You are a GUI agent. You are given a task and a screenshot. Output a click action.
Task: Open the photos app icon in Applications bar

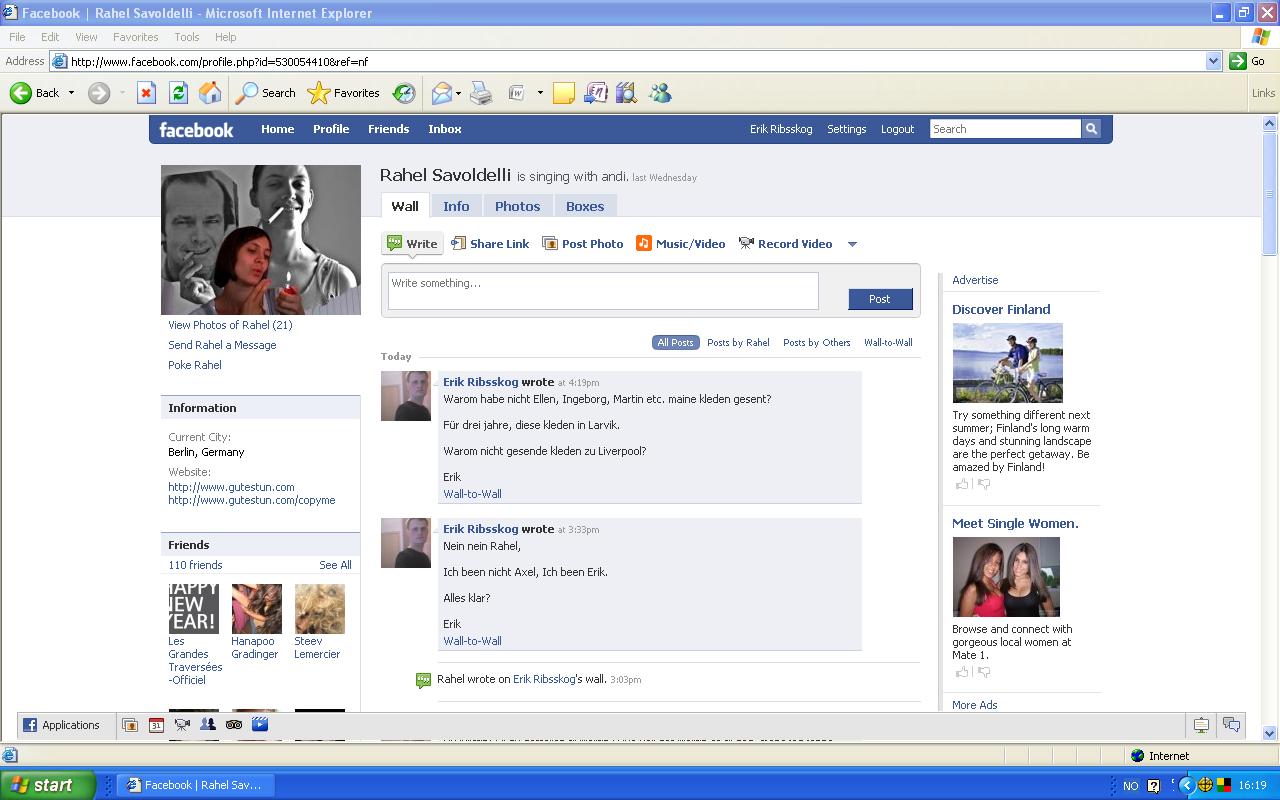[130, 725]
